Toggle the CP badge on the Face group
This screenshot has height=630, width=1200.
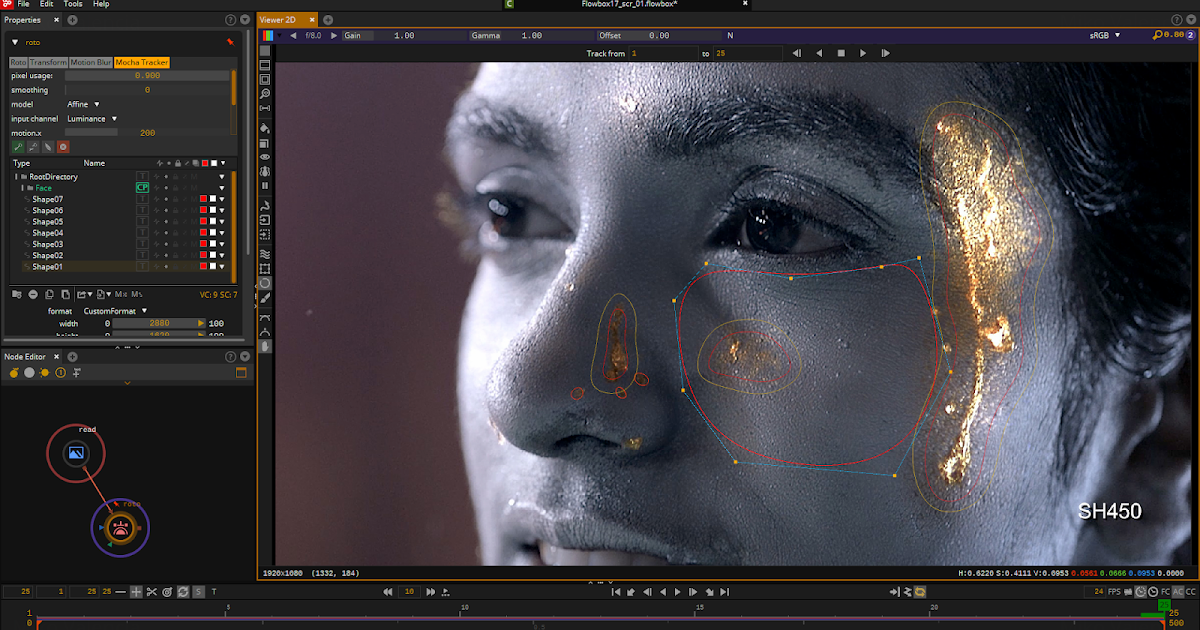(142, 188)
